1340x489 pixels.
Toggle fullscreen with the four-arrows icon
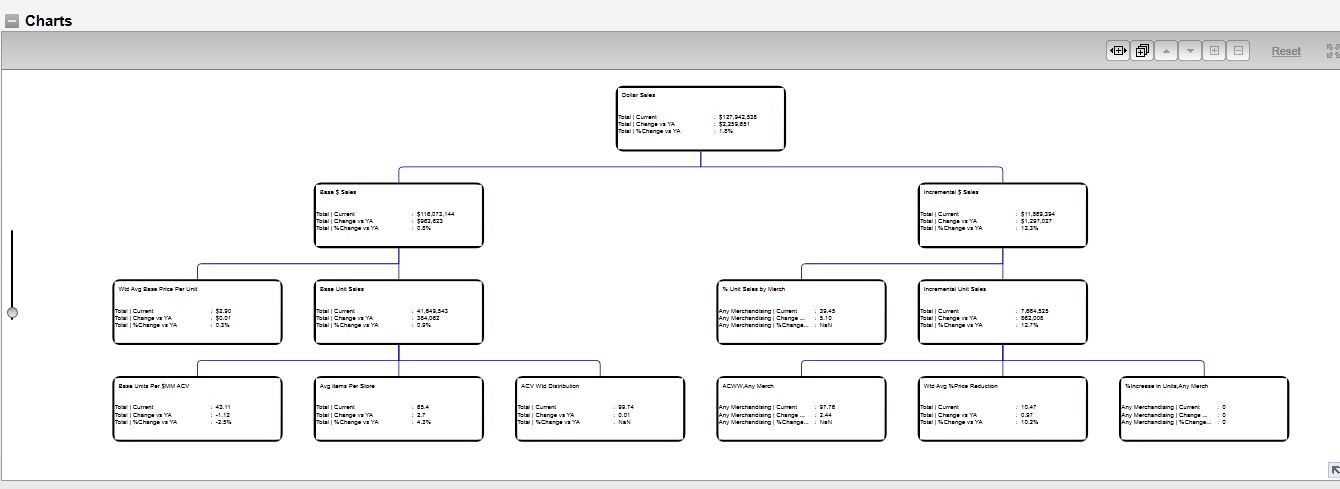tap(1332, 51)
